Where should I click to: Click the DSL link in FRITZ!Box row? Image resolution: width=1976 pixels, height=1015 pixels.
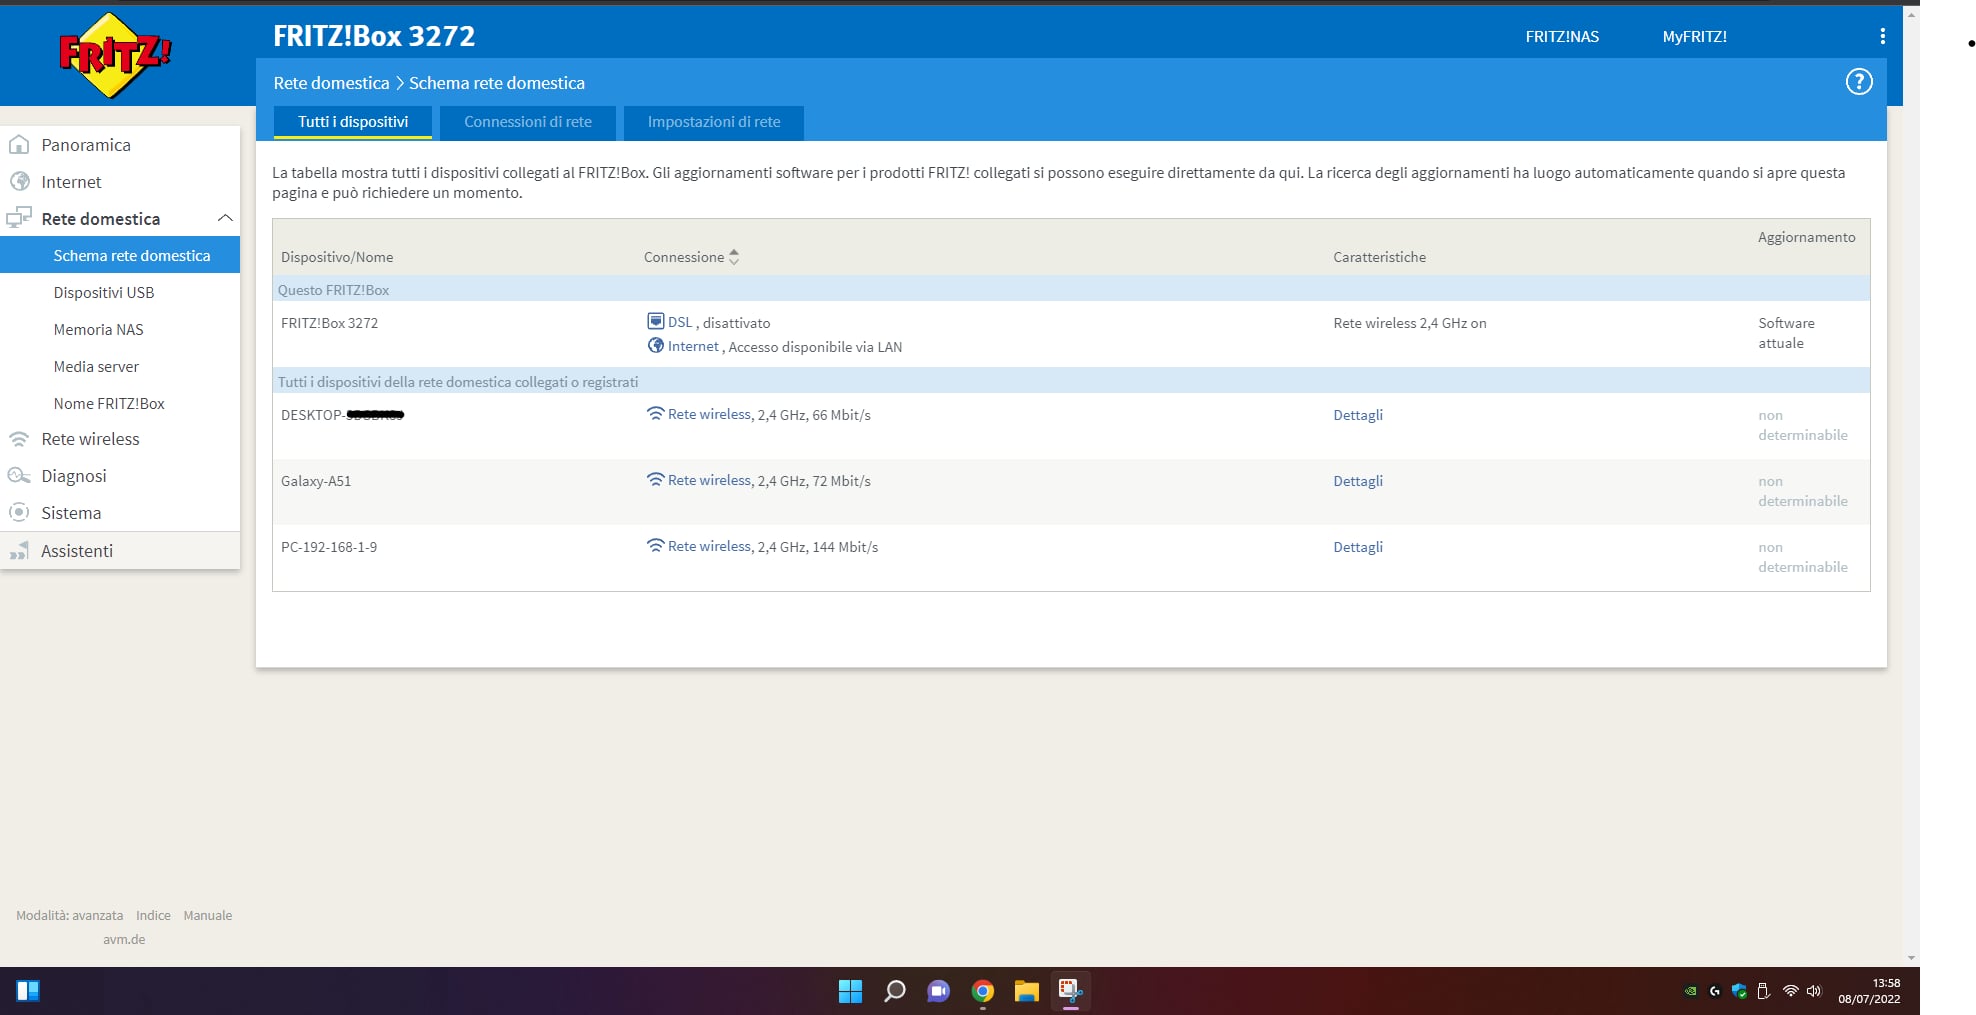[680, 322]
